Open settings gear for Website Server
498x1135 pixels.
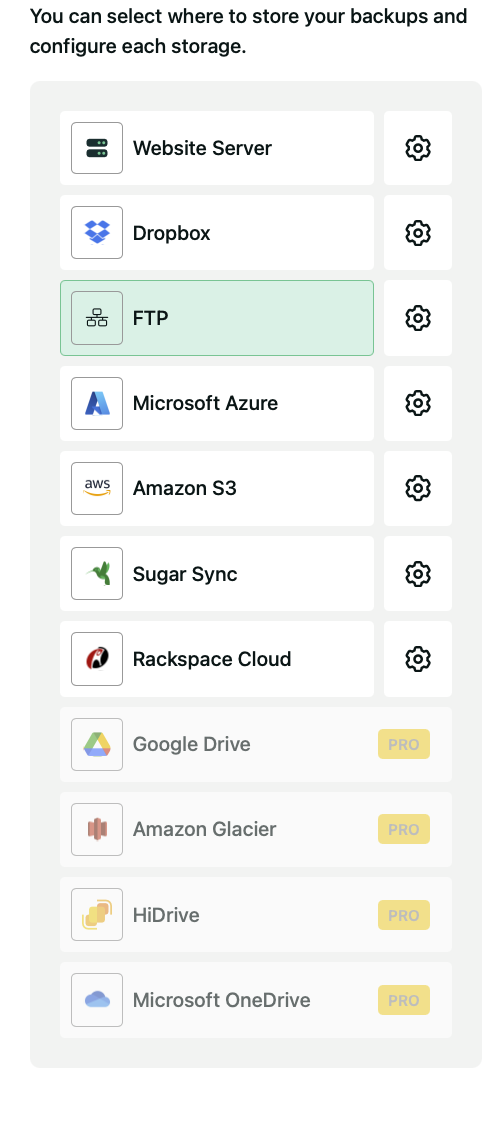pyautogui.click(x=418, y=148)
